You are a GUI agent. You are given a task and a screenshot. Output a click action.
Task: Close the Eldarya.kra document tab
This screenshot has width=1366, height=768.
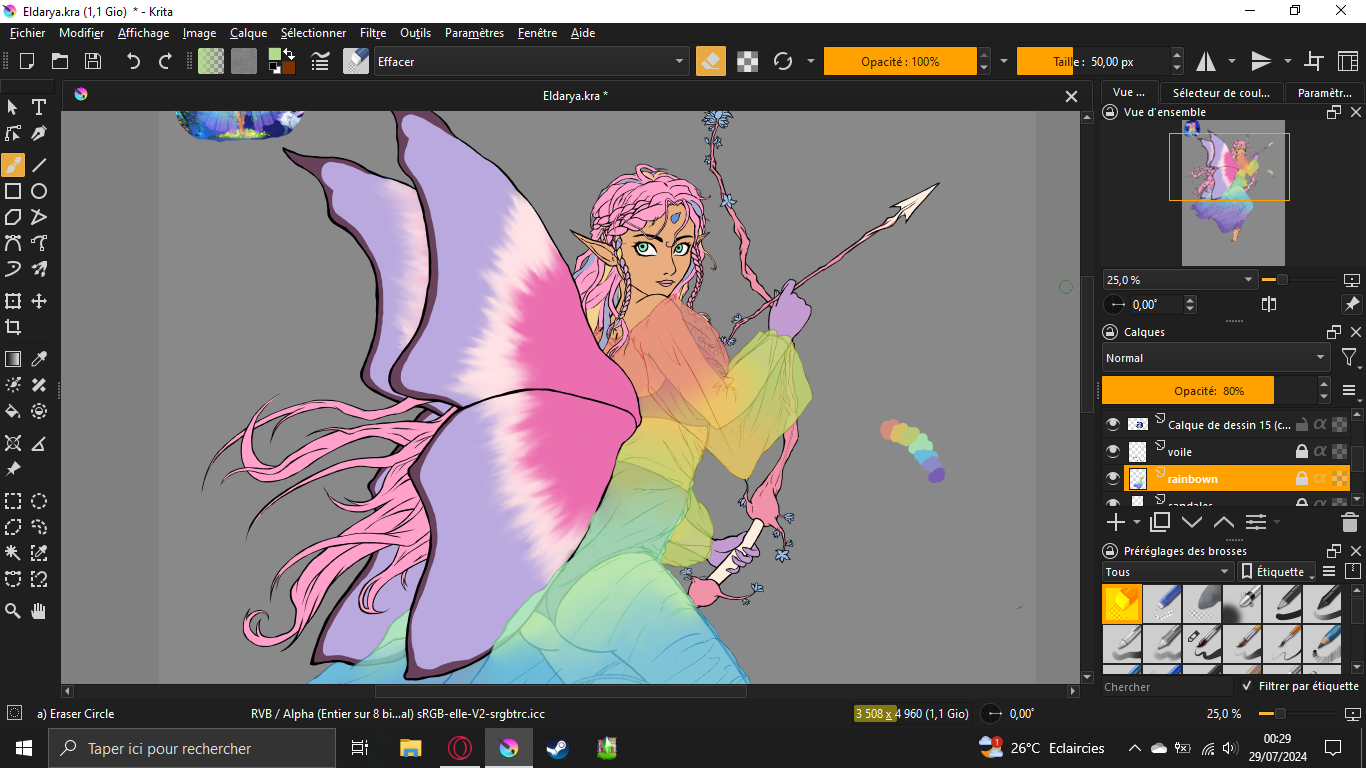click(1071, 96)
